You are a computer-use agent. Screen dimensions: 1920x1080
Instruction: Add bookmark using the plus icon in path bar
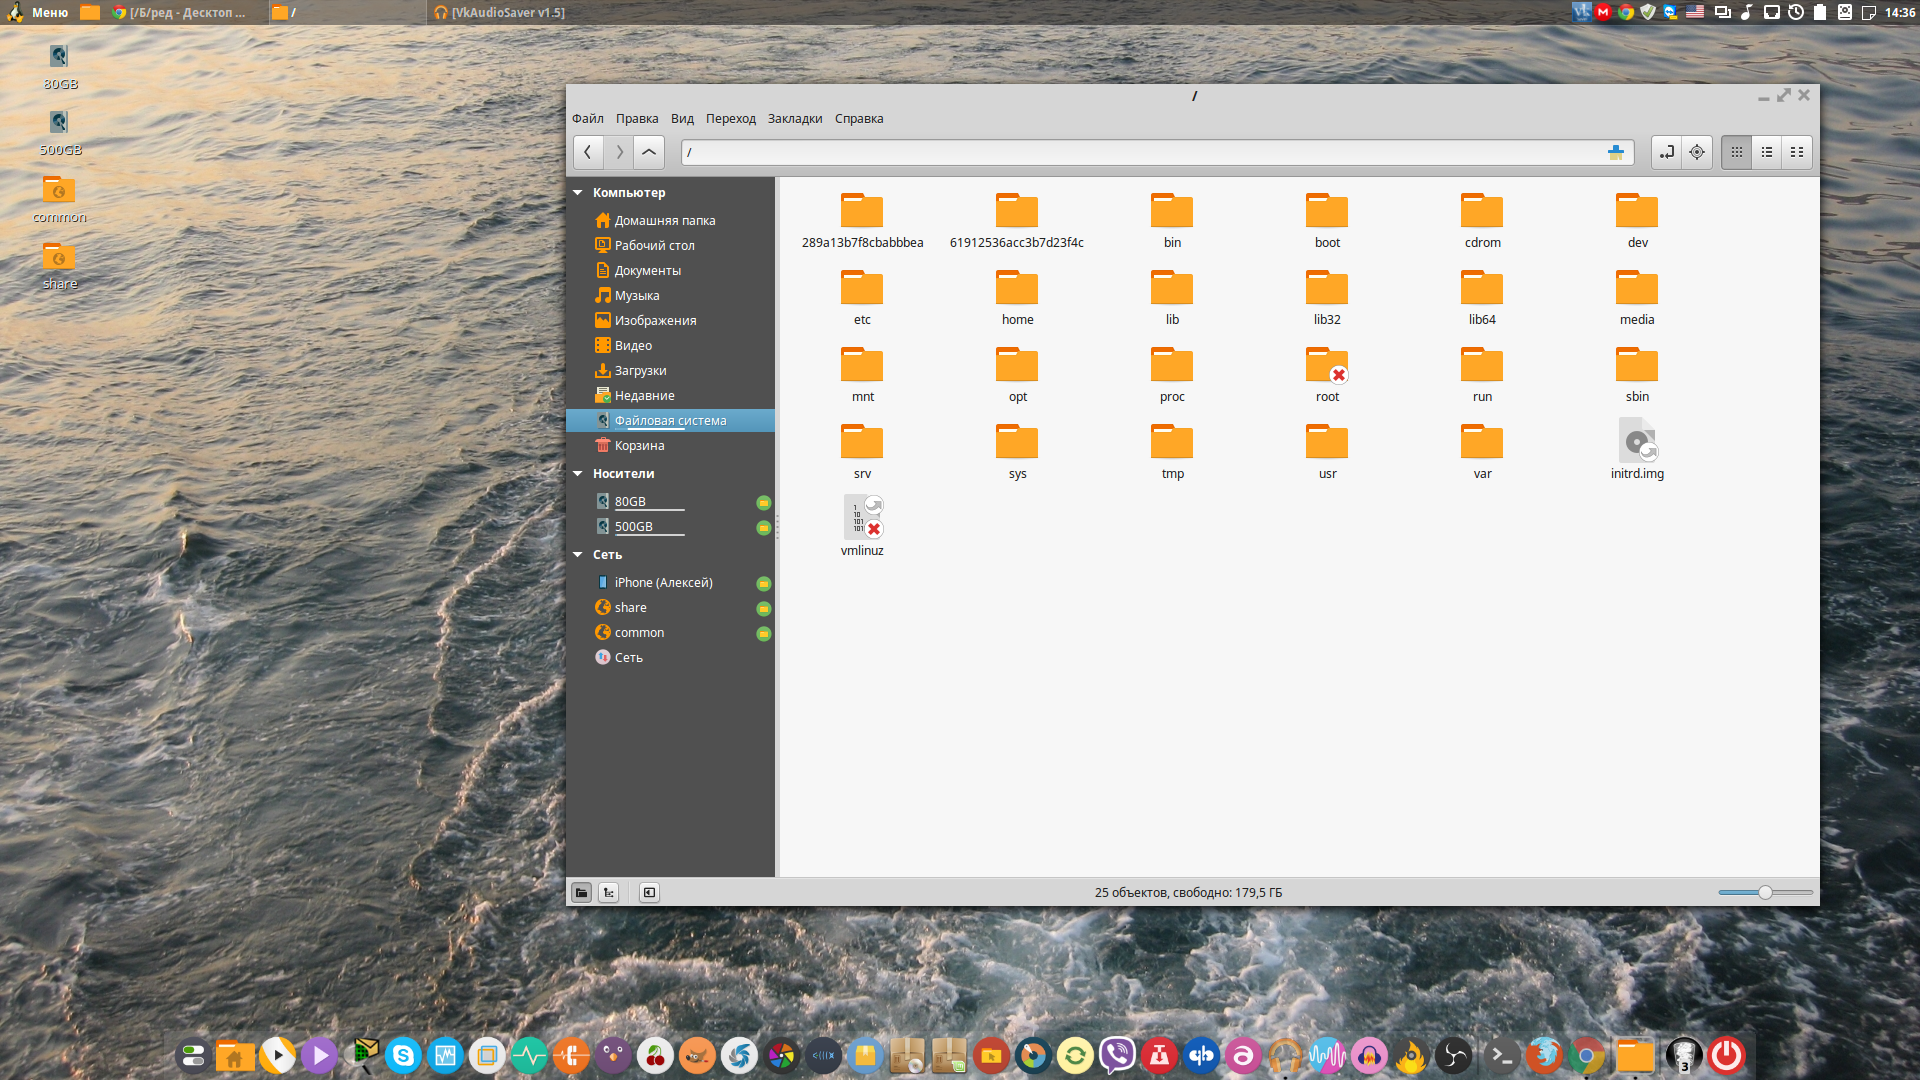click(1615, 152)
